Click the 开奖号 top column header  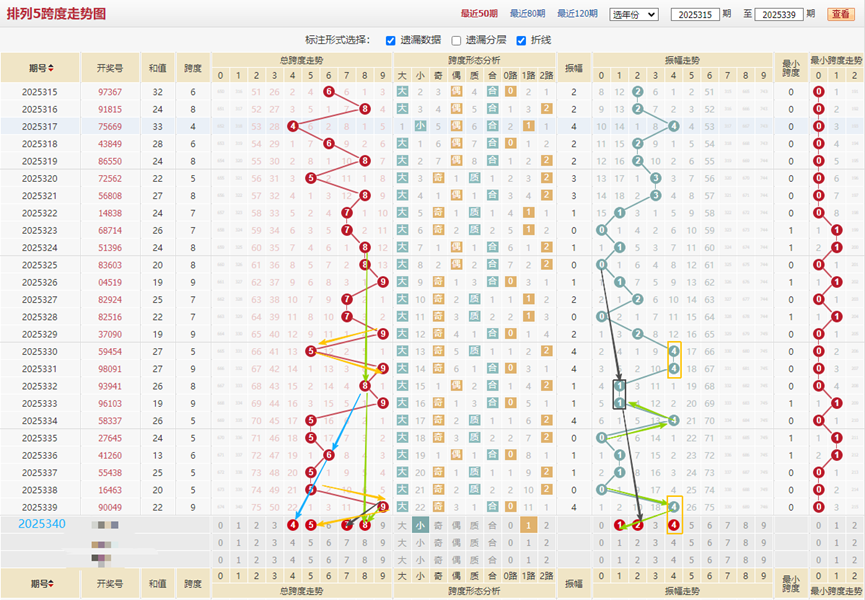coord(109,68)
